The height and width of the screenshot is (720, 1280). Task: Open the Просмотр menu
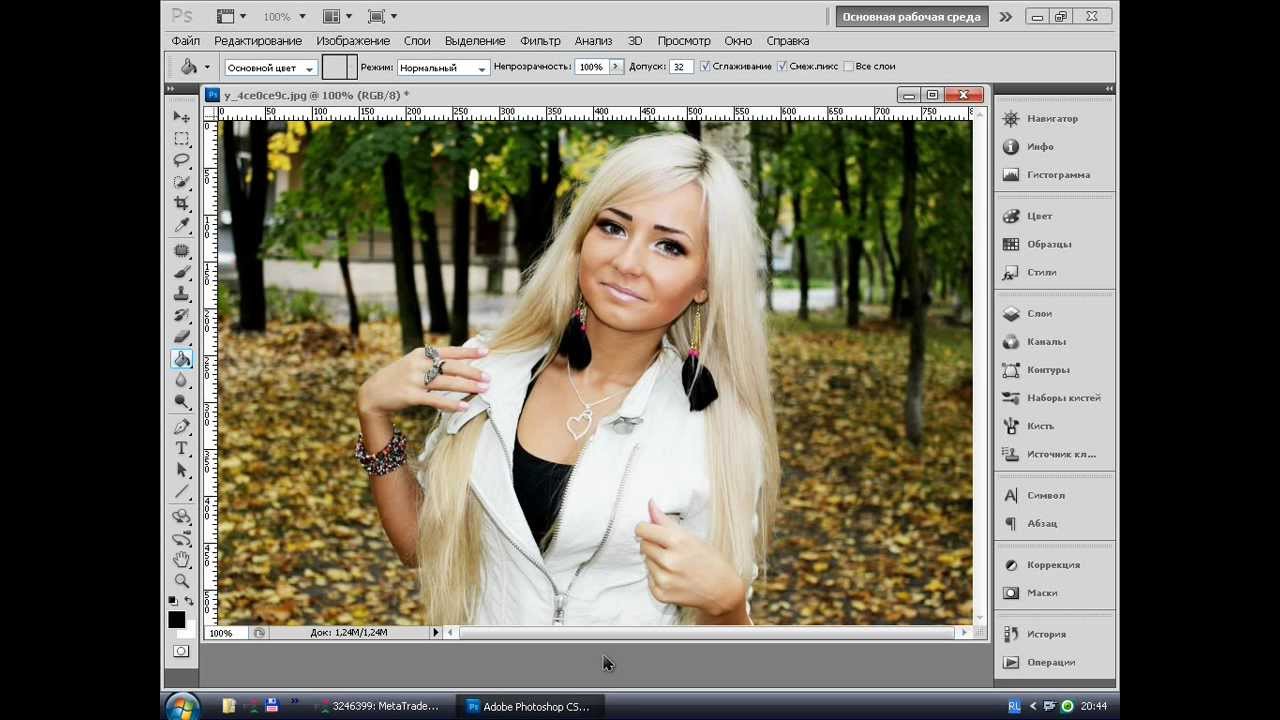pyautogui.click(x=684, y=41)
